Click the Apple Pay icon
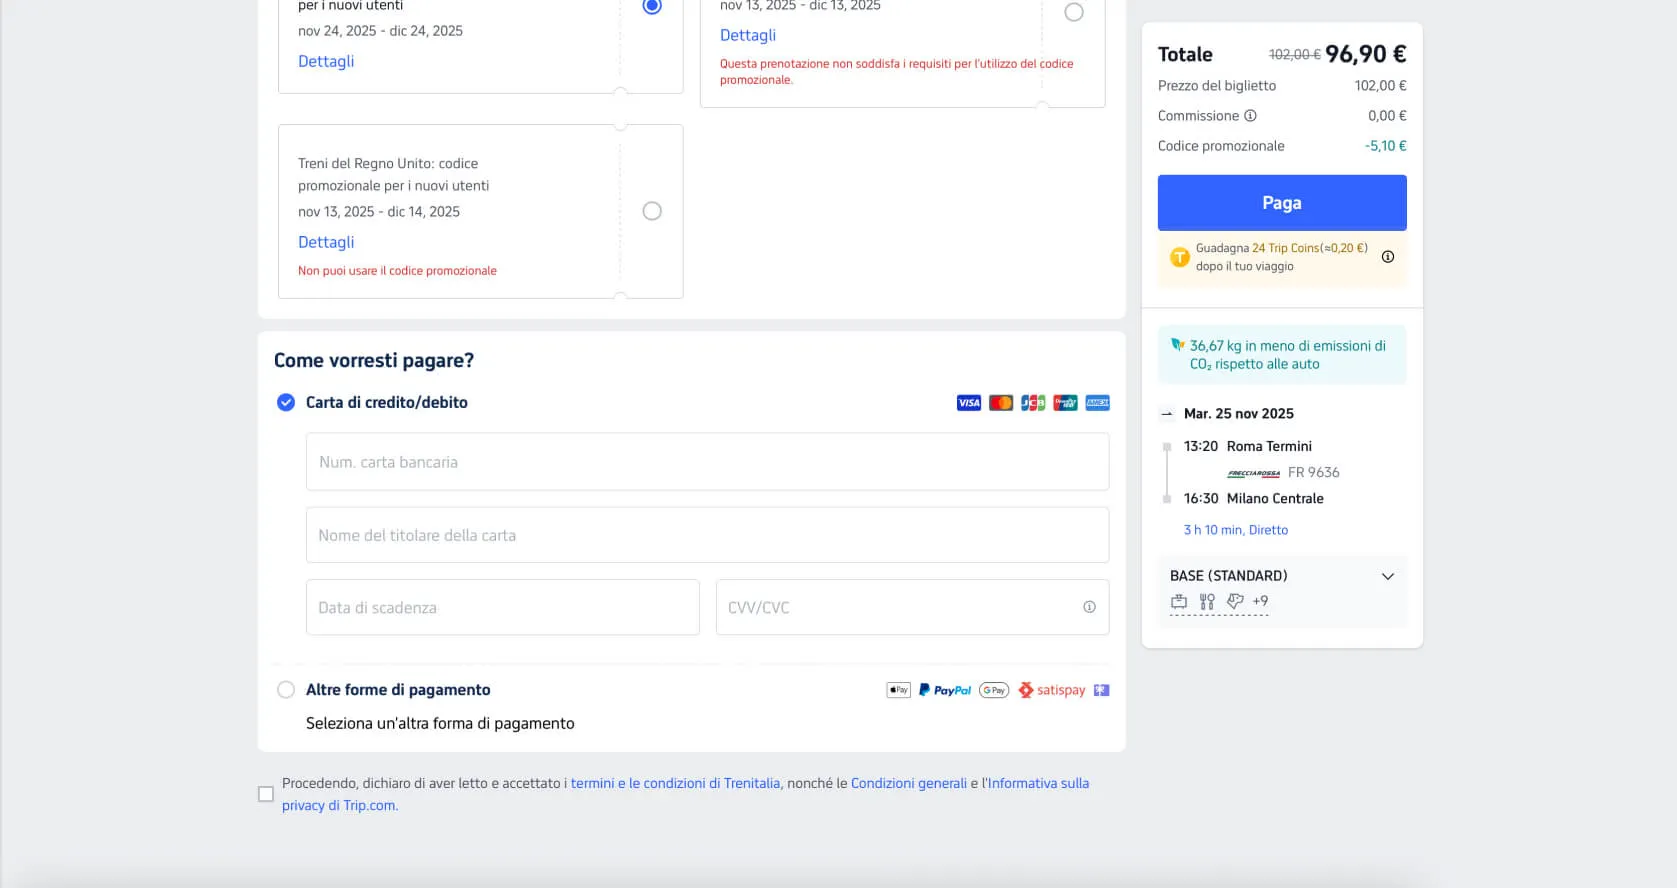Viewport: 1677px width, 888px height. coord(899,690)
